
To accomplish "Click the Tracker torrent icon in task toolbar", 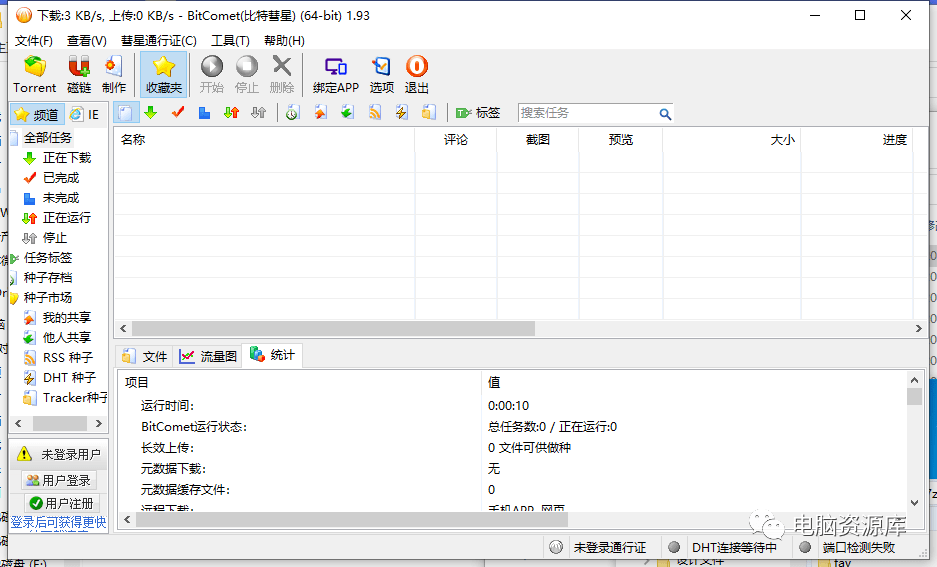I will [428, 112].
